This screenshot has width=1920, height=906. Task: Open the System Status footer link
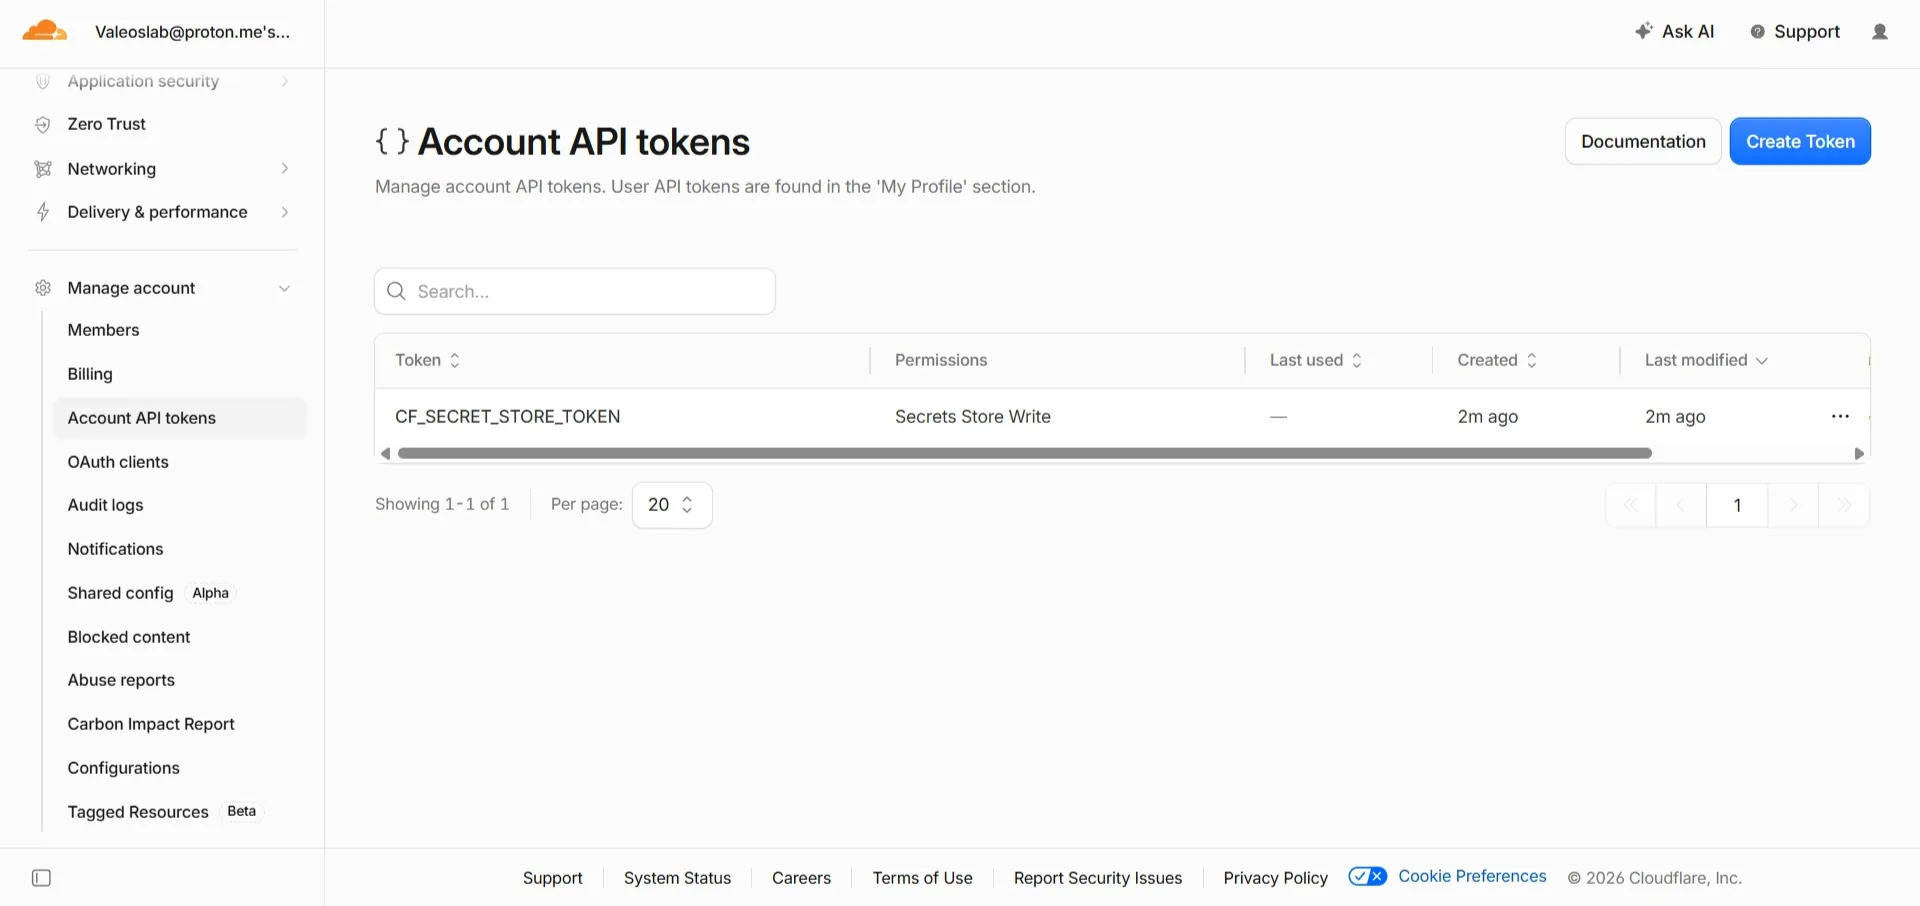click(677, 878)
